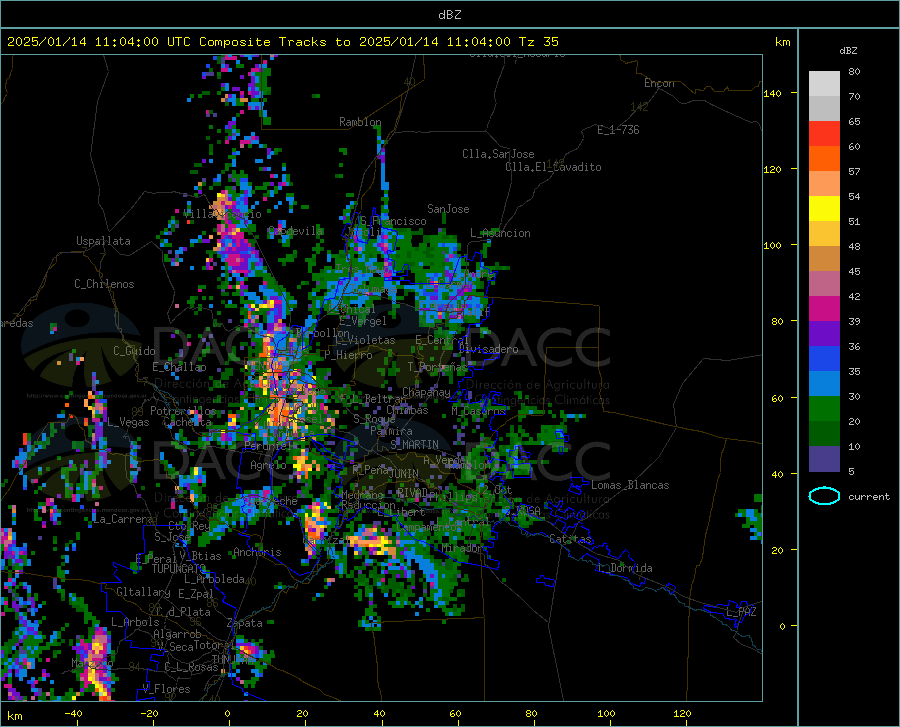Select the light gray 70–80 dBZ swatch
Viewport: 900px width, 727px height.
pos(824,83)
